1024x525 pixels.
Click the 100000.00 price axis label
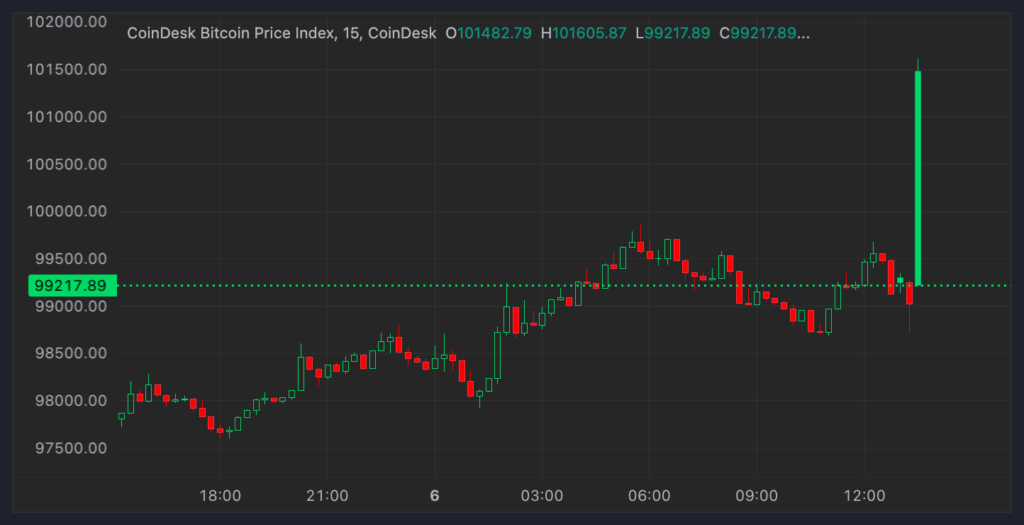[70, 211]
